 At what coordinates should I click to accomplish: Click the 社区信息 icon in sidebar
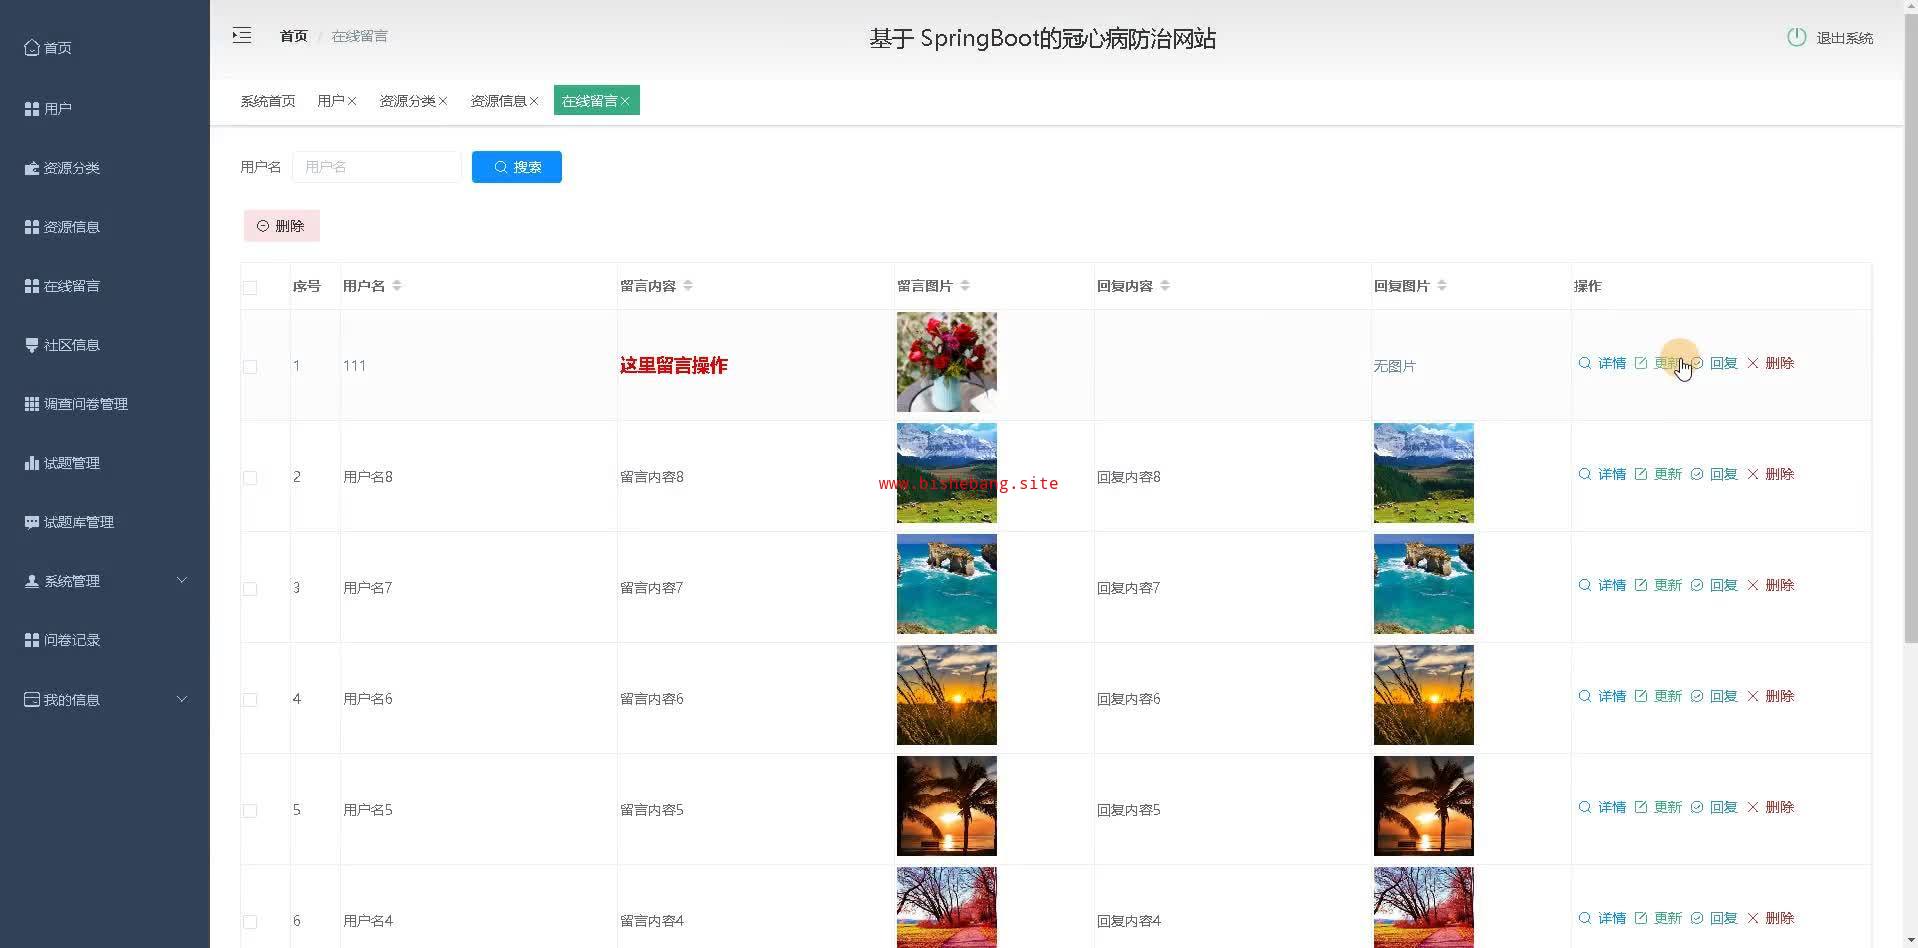[32, 345]
